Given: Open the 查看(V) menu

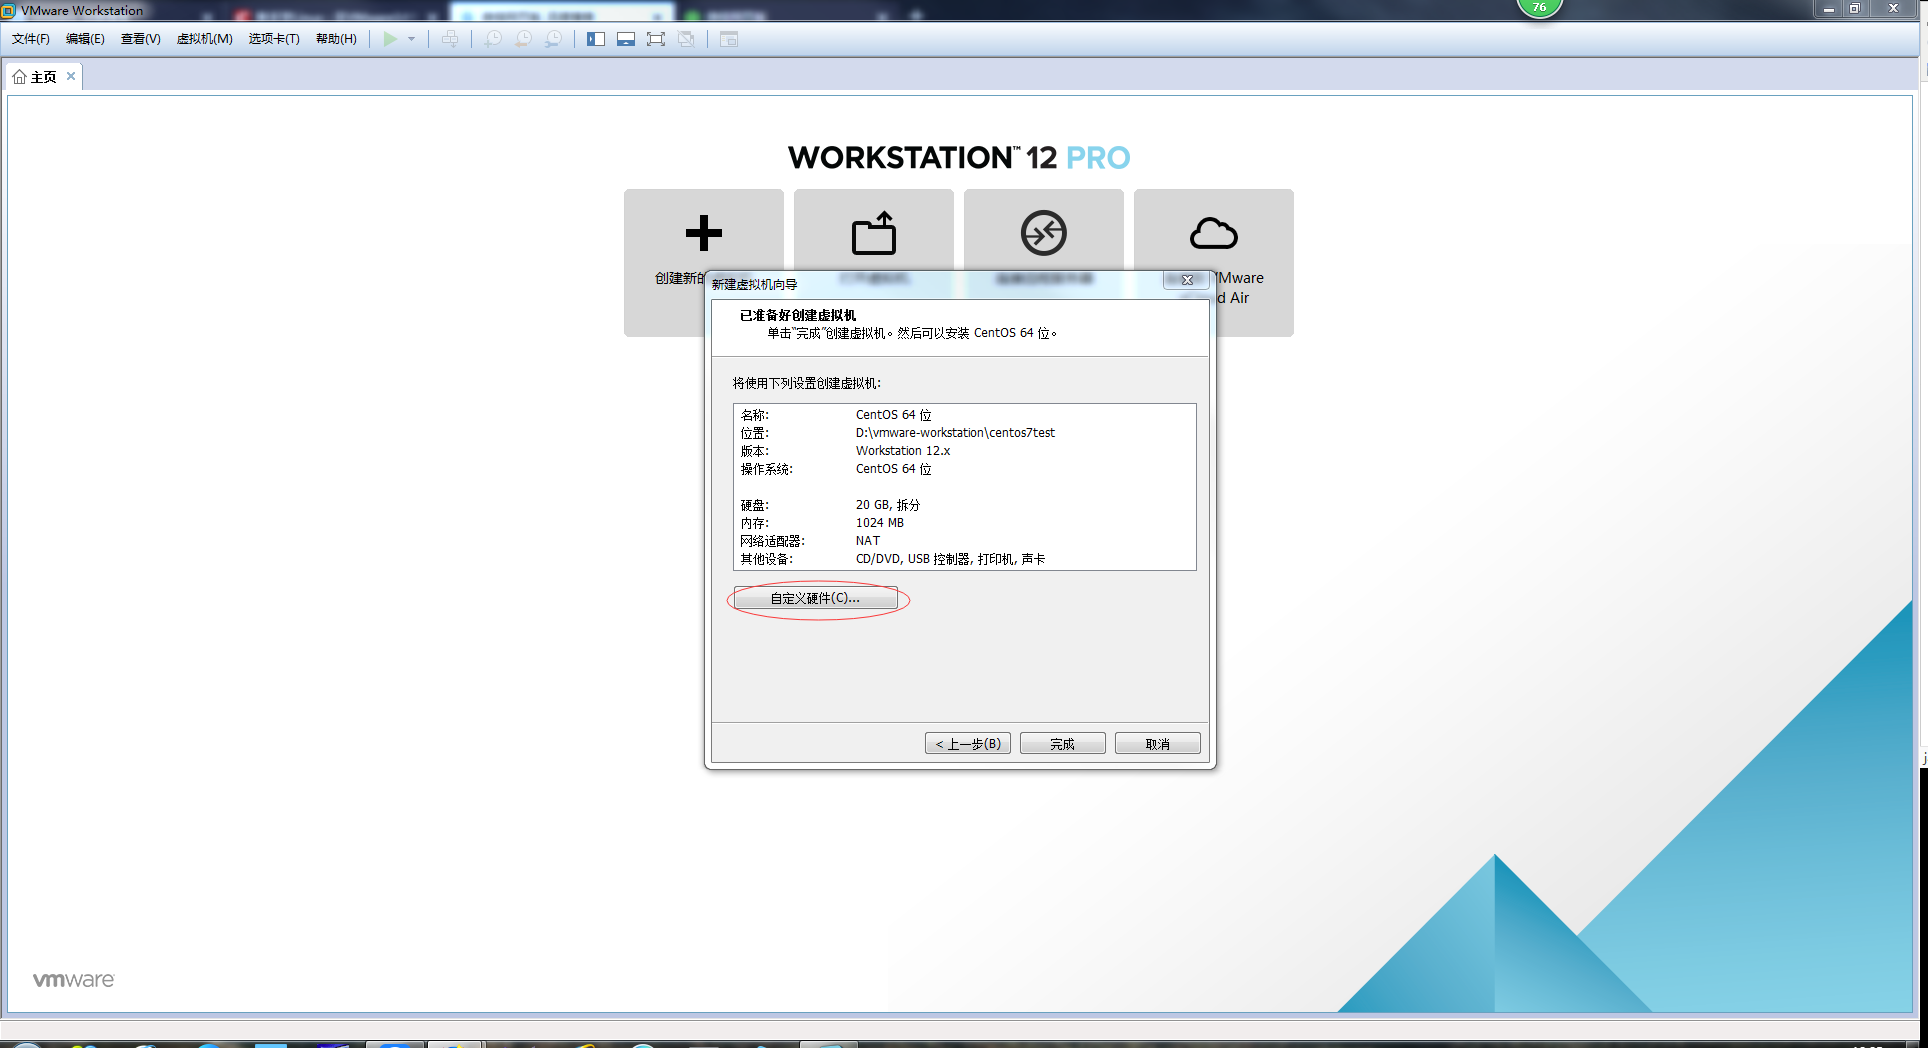Looking at the screenshot, I should (140, 39).
